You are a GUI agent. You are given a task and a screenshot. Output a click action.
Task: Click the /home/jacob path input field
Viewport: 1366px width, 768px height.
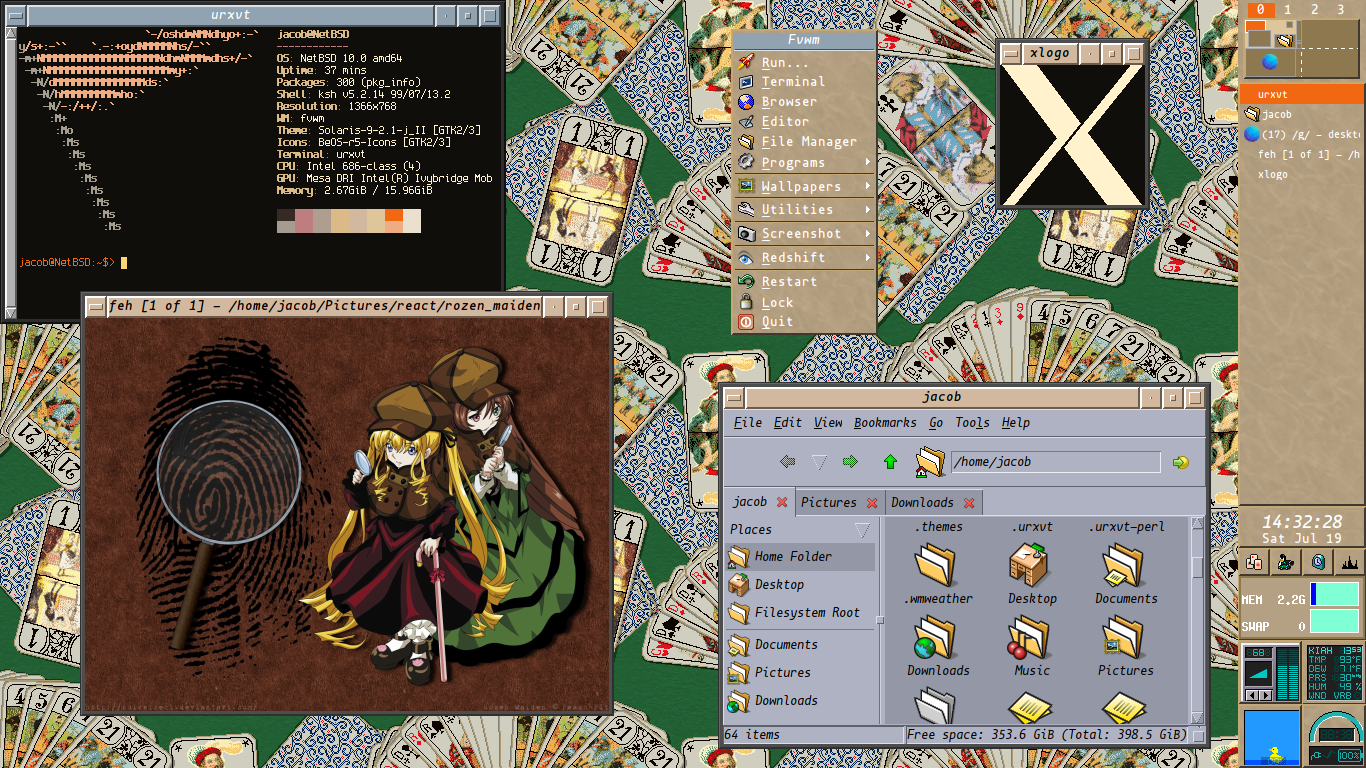pos(1055,462)
